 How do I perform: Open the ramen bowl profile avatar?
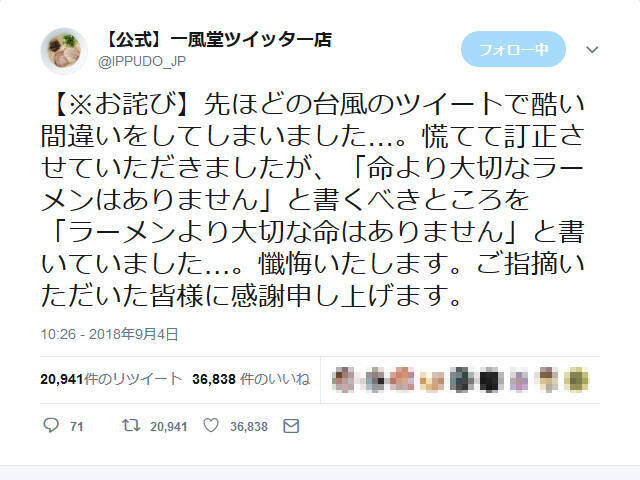64,51
